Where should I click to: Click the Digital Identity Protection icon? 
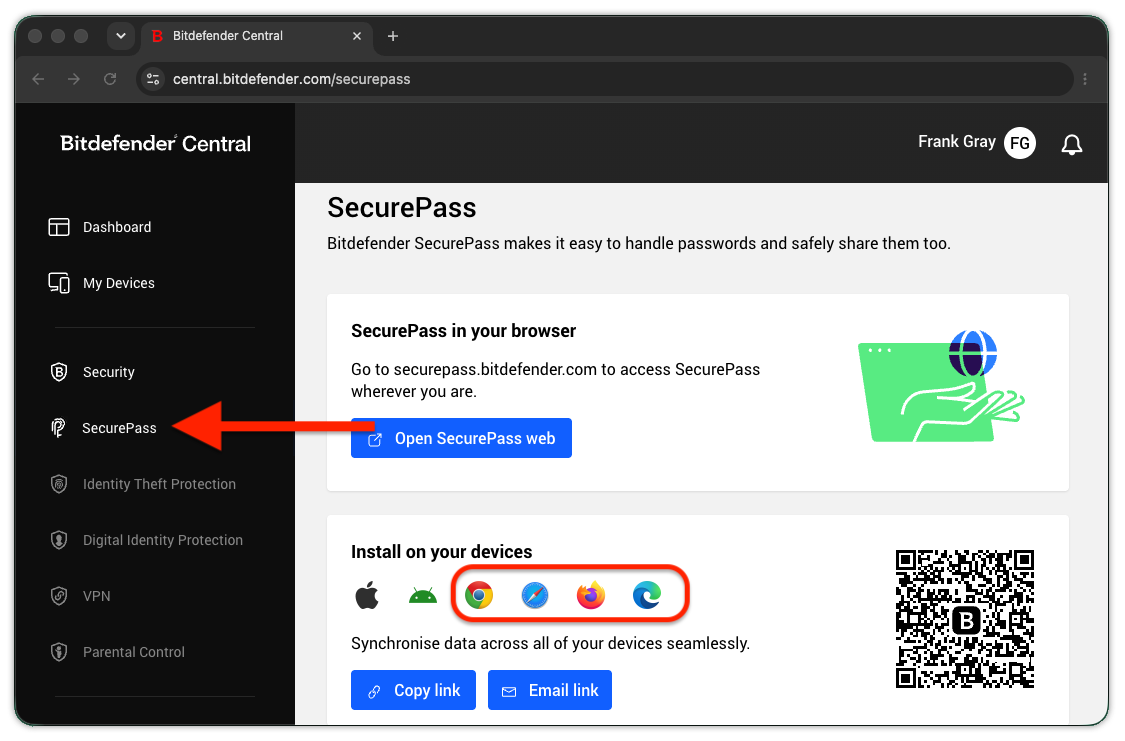click(x=59, y=539)
